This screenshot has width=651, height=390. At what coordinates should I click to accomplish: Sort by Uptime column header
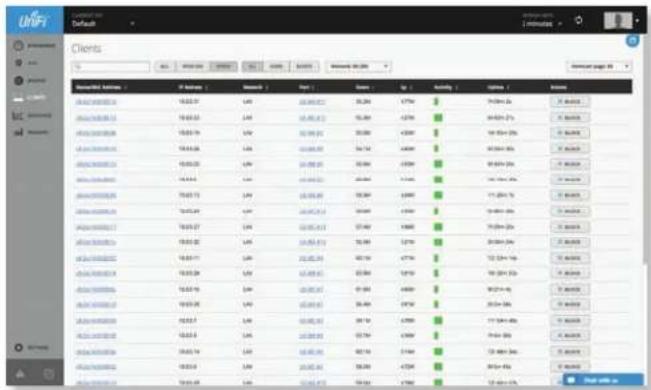click(x=498, y=87)
